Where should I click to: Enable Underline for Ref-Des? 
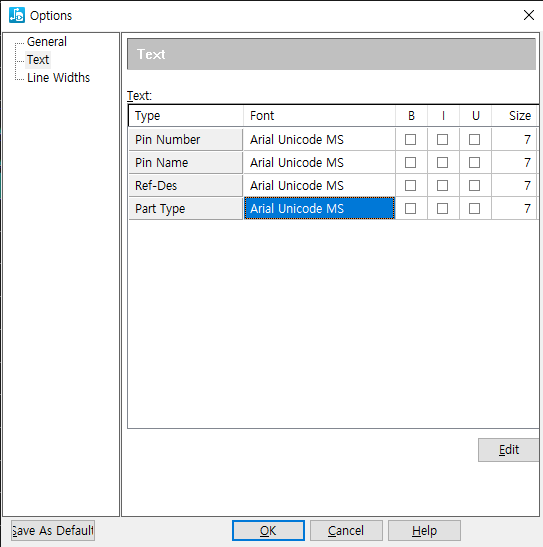(x=474, y=186)
